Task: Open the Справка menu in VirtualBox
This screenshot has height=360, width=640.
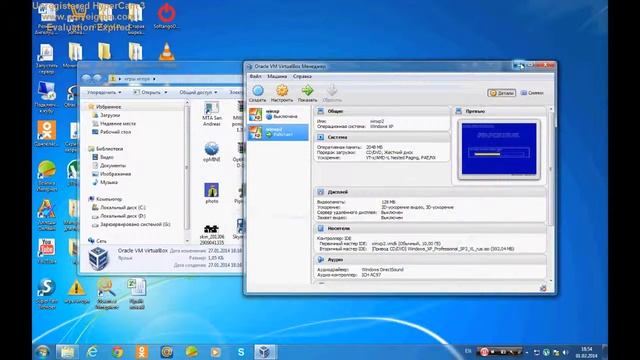Action: 302,76
